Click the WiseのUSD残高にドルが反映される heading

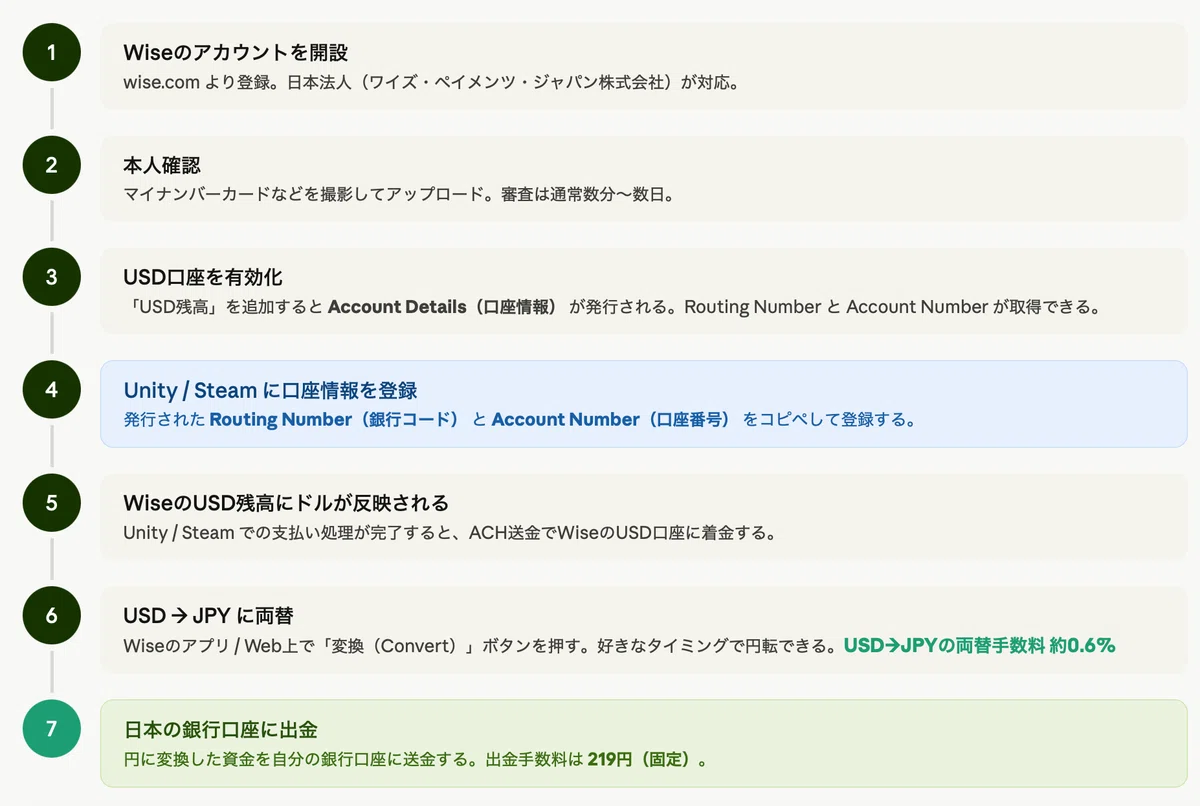286,502
